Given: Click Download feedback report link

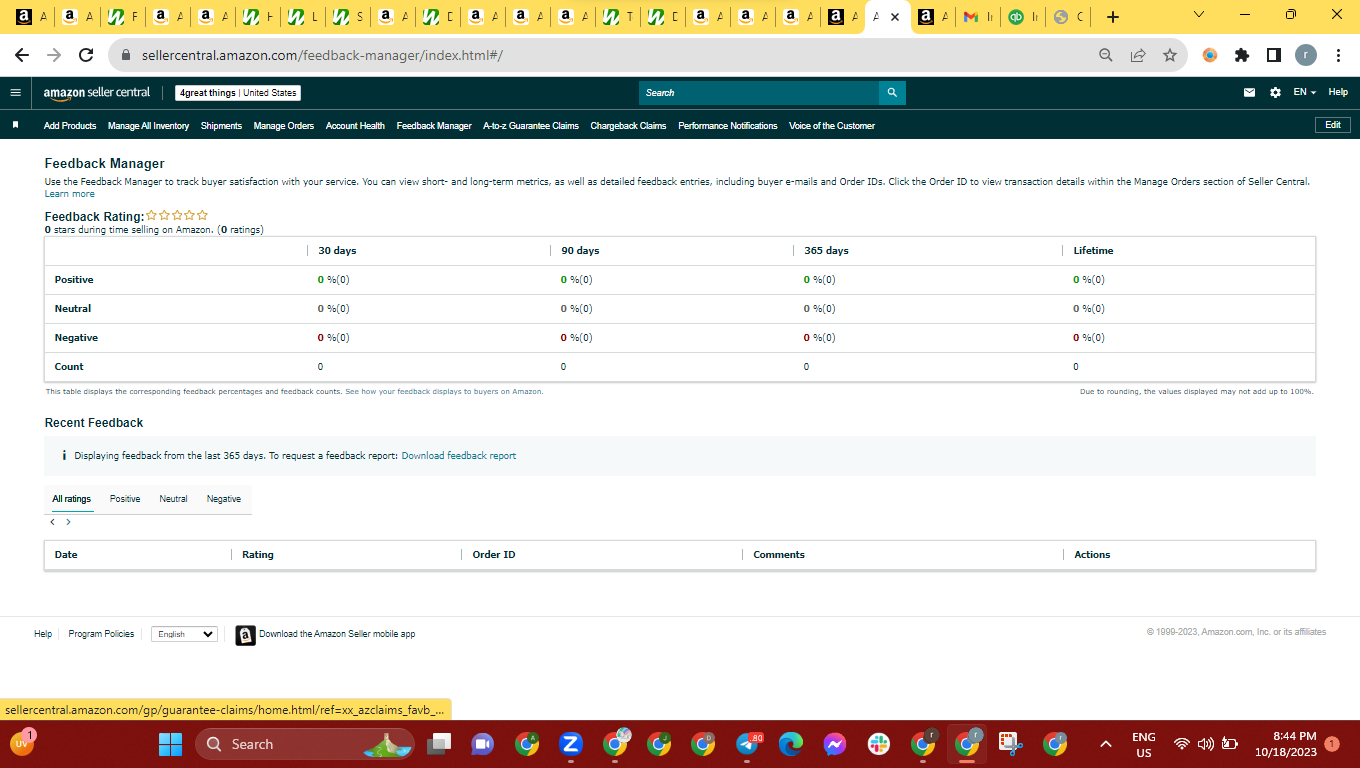Looking at the screenshot, I should tap(459, 456).
